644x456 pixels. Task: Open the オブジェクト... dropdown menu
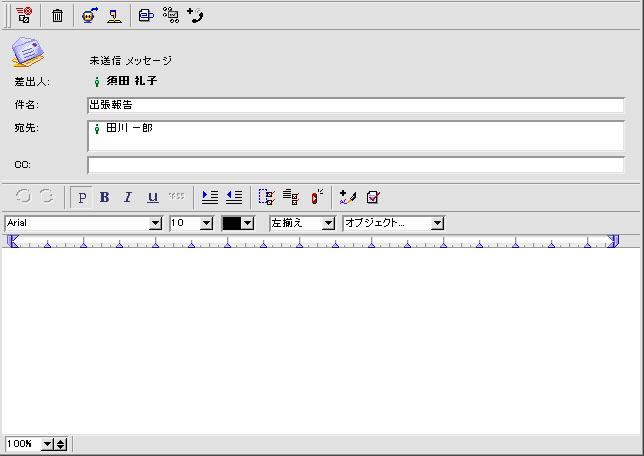tap(437, 223)
